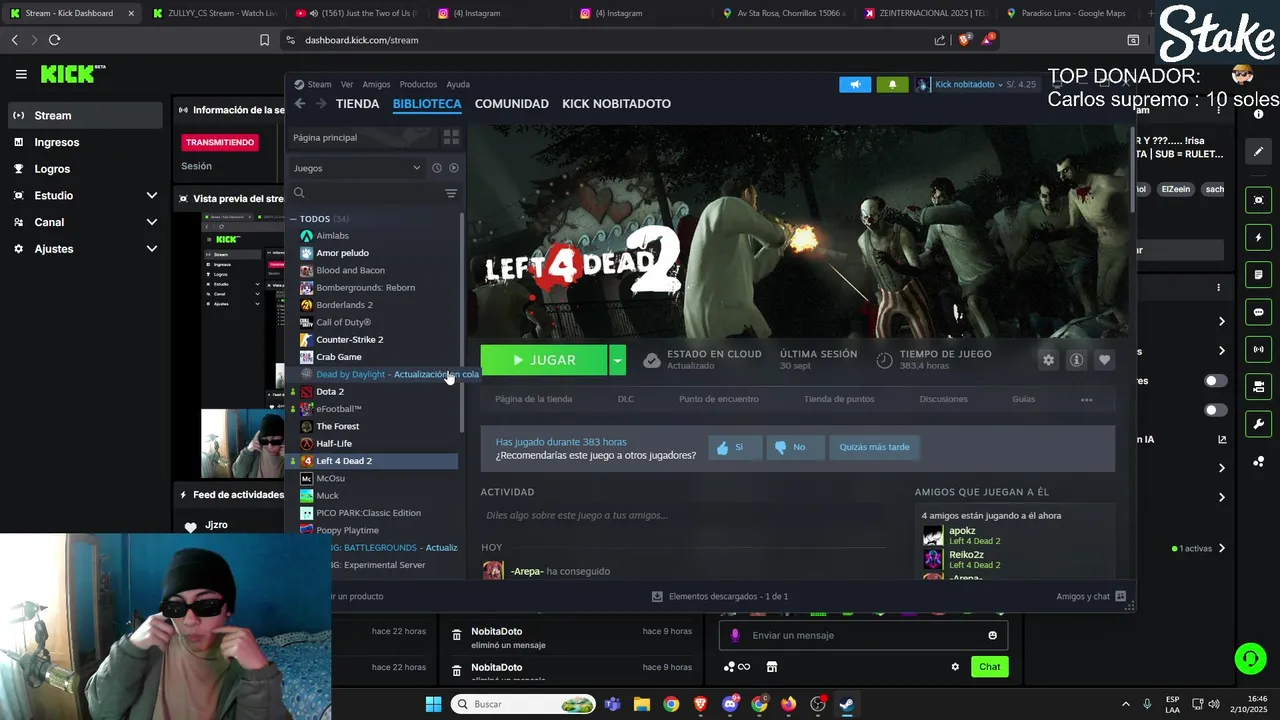This screenshot has width=1280, height=720.
Task: Open Discusiones link for Left 4 Dead 2
Action: pyautogui.click(x=943, y=399)
